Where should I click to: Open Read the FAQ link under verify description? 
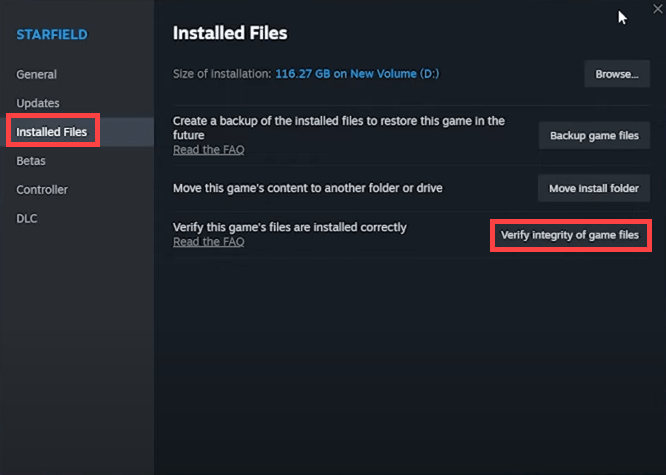[x=209, y=242]
